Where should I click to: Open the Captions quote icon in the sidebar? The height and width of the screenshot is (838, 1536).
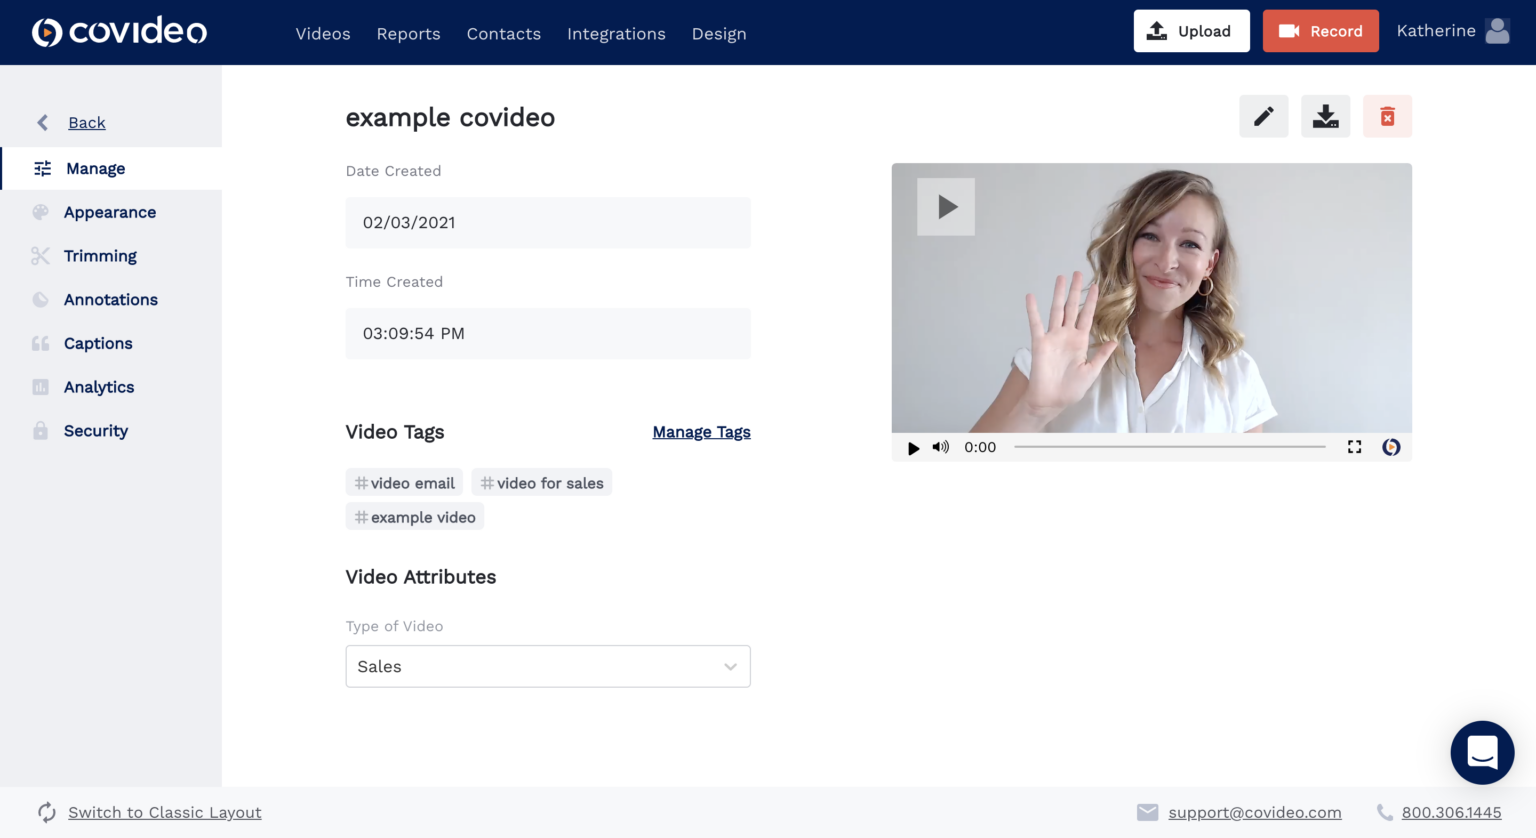[x=41, y=343]
